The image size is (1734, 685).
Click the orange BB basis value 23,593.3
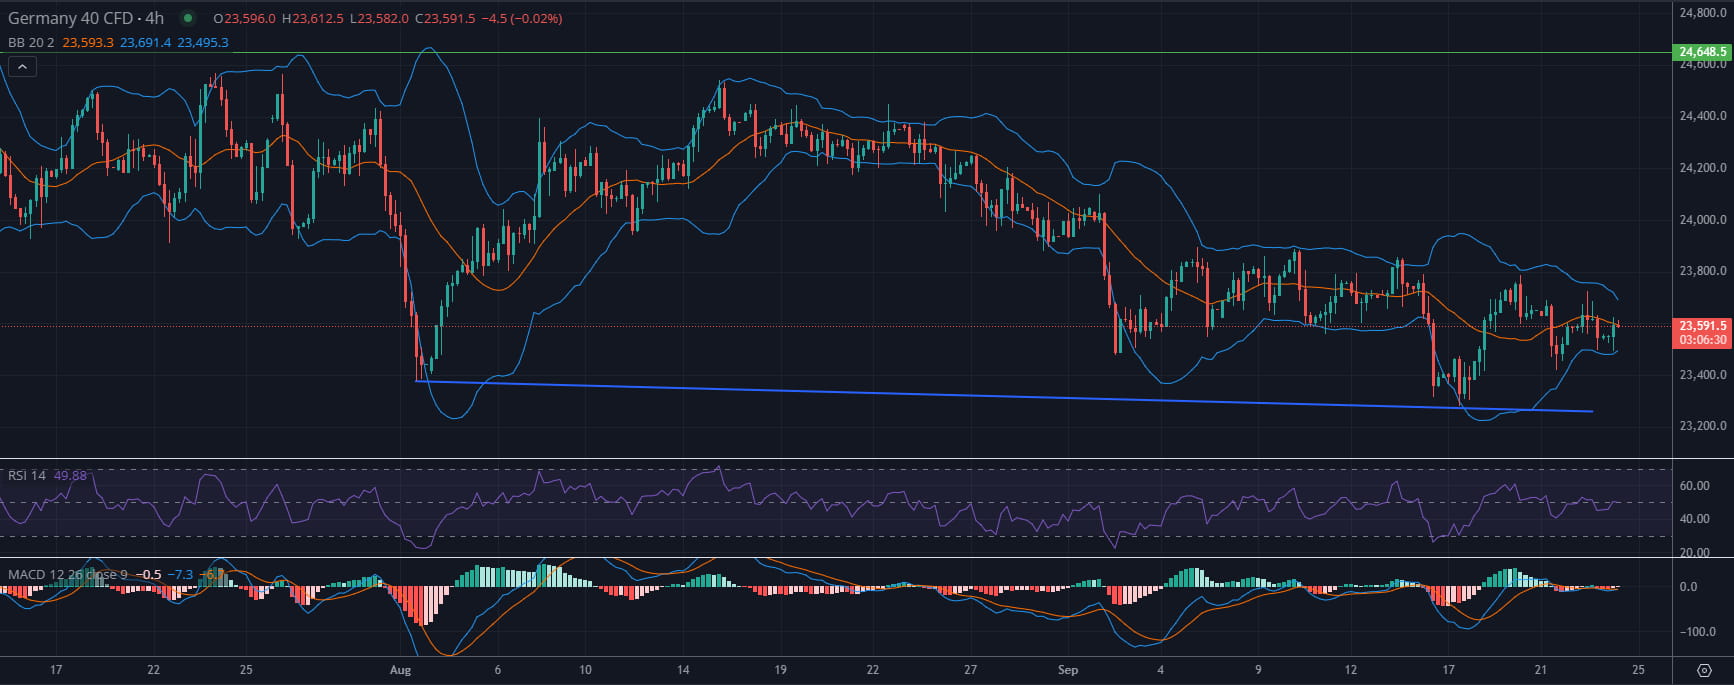point(88,43)
